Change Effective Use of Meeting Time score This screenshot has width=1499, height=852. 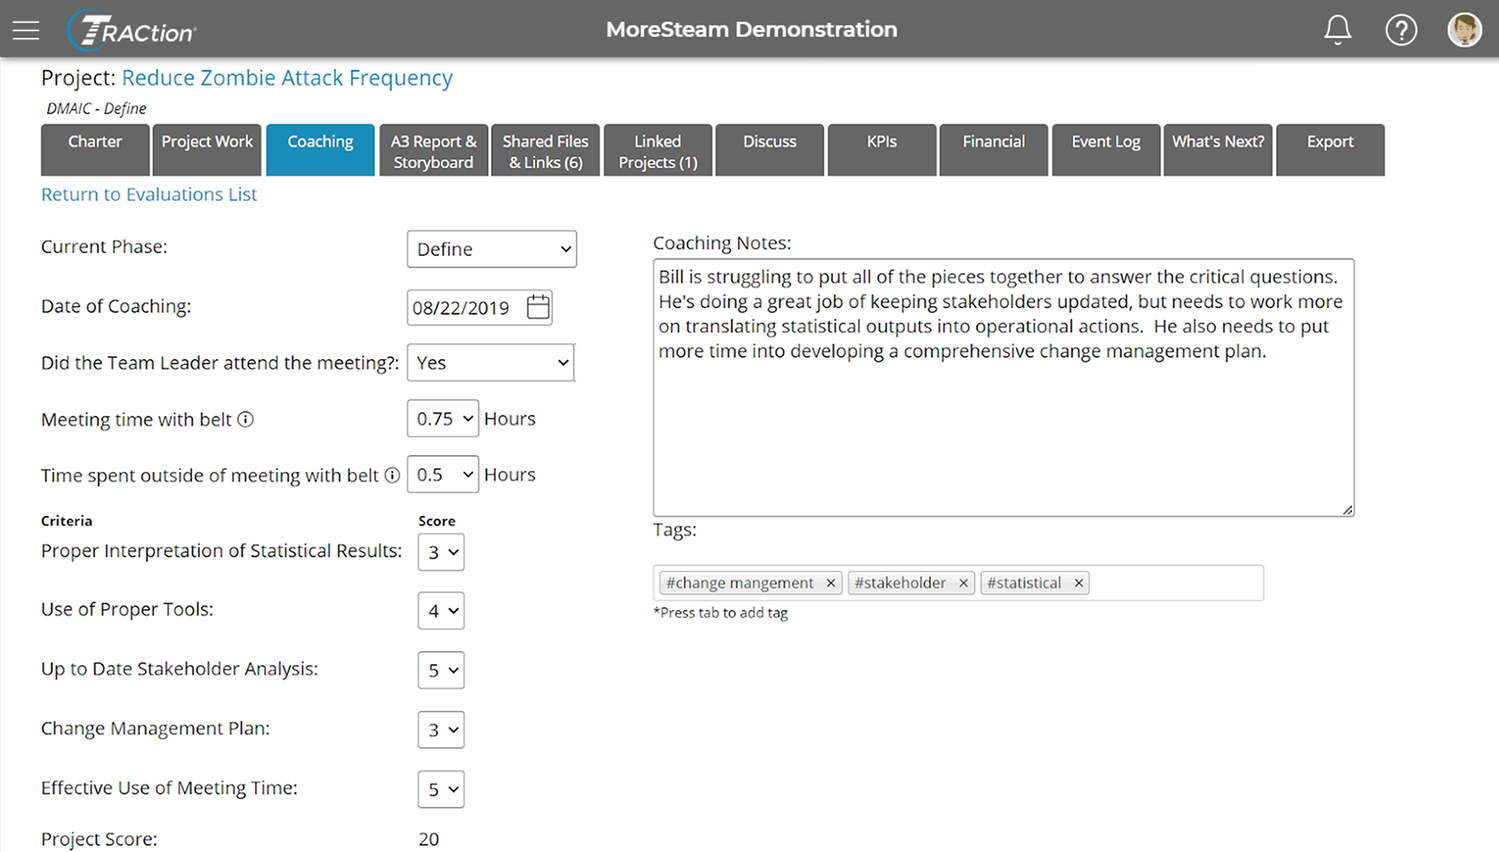click(x=441, y=789)
